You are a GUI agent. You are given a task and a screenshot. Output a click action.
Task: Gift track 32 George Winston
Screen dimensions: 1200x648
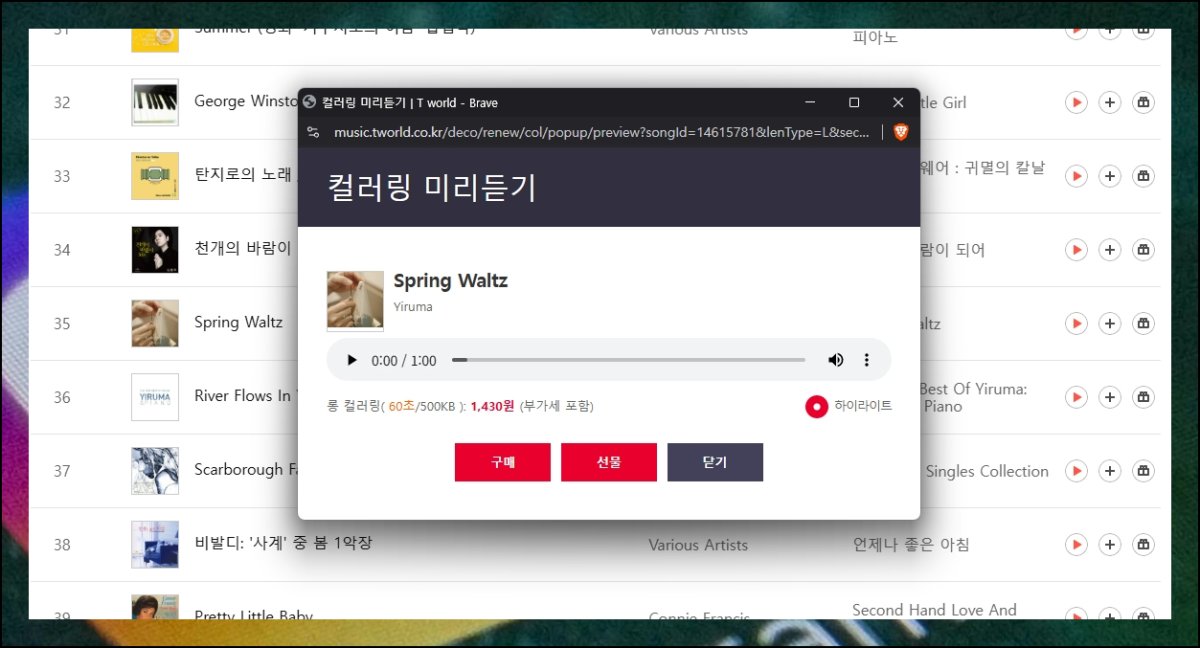(x=1143, y=102)
